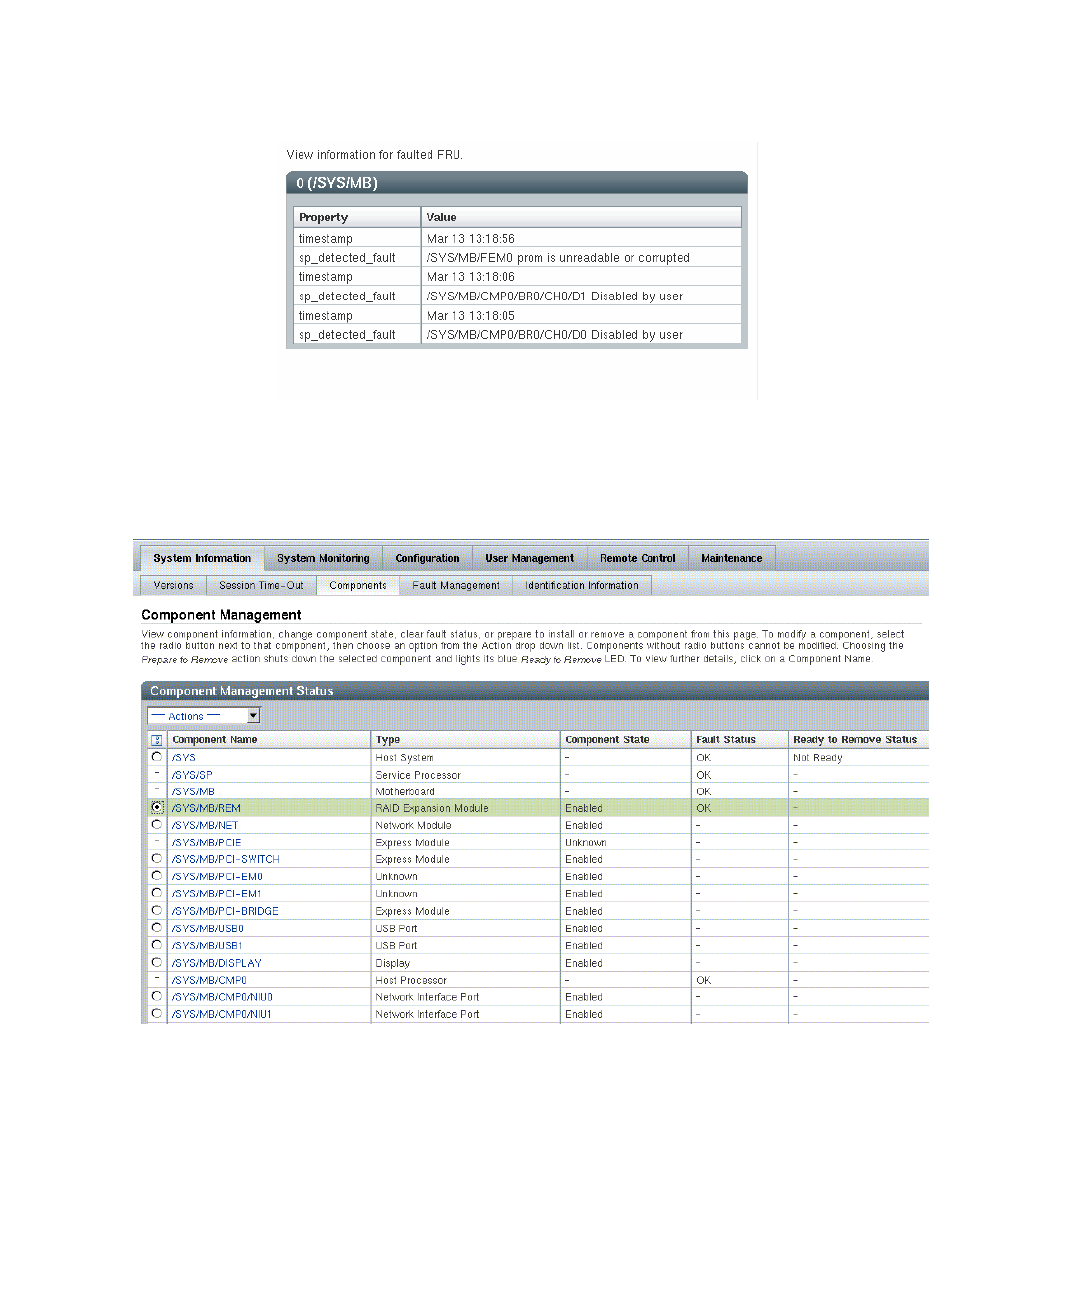Image resolution: width=1080 pixels, height=1296 pixels.
Task: Click the deselect icon in the table header
Action: [x=156, y=740]
